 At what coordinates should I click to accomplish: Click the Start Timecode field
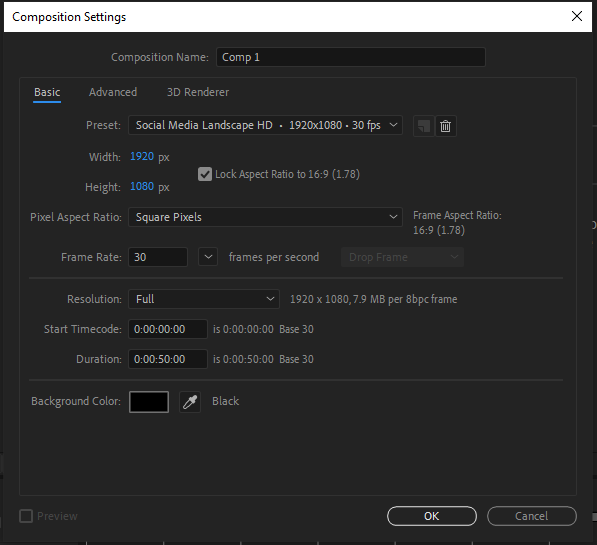[168, 329]
